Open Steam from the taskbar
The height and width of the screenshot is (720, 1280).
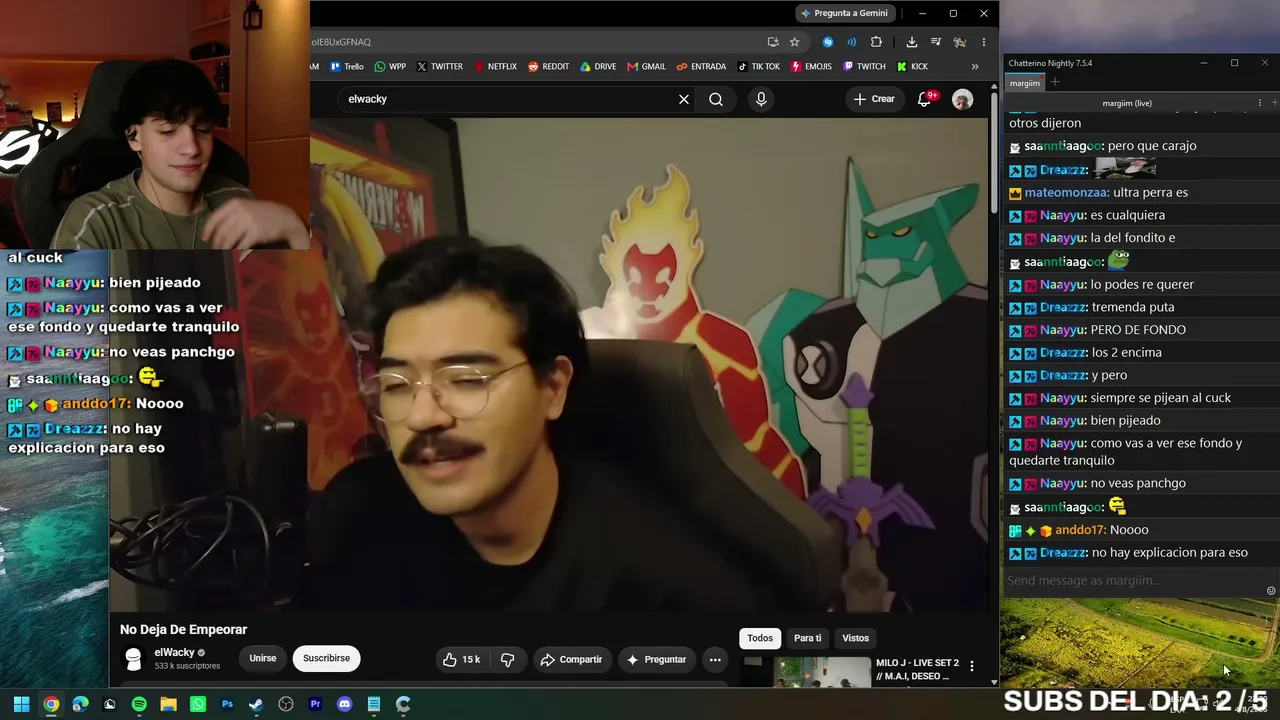tap(256, 704)
